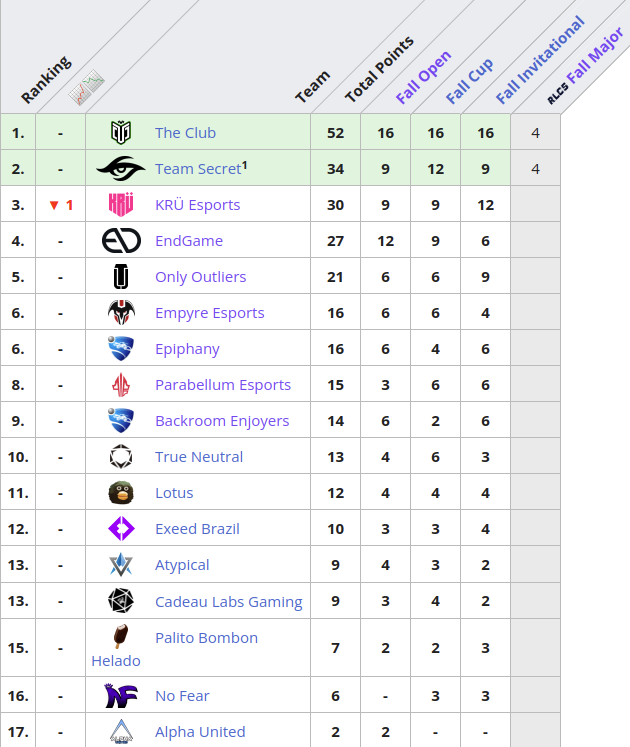Open the No Fear link
Viewport: 630px width, 747px height.
point(182,696)
